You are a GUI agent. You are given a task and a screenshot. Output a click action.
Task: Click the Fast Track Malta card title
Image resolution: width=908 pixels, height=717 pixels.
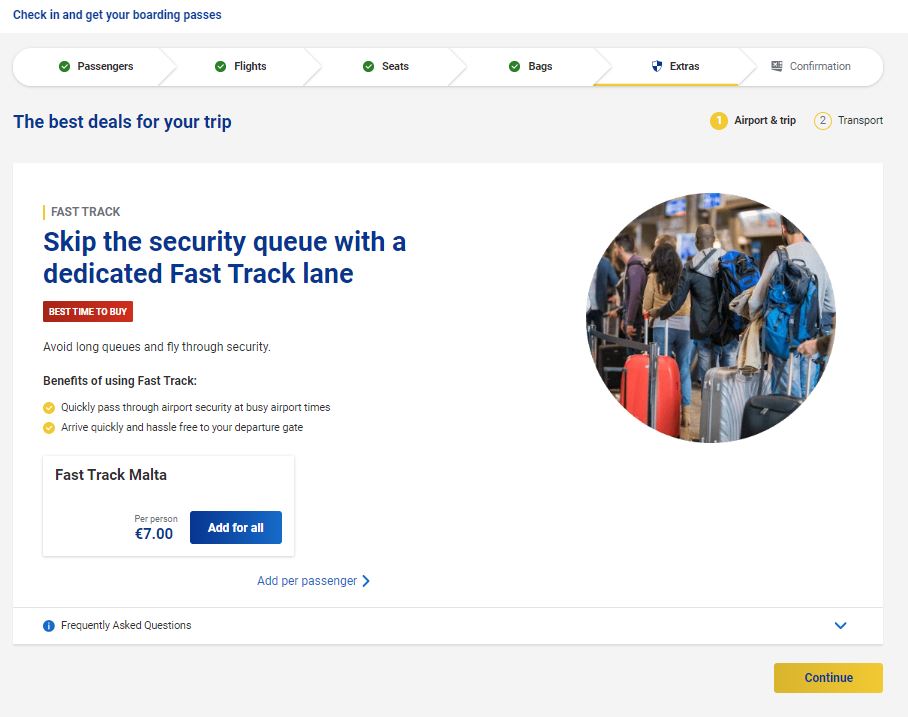click(x=111, y=475)
